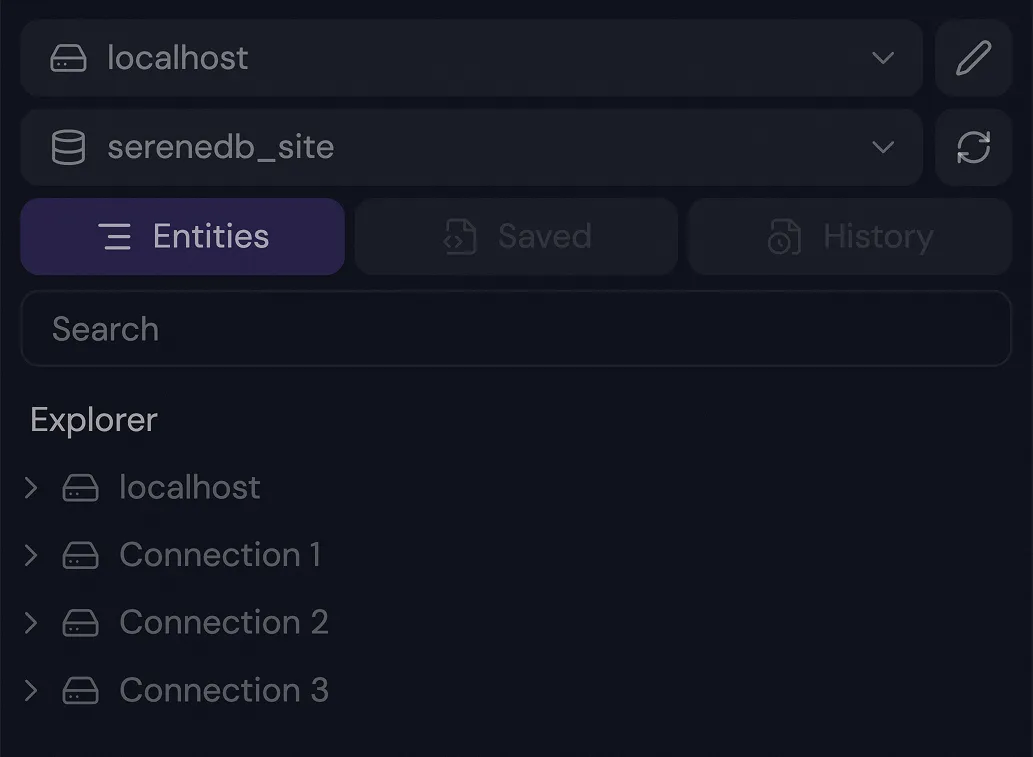Open the localhost connection dropdown
This screenshot has height=757, width=1033.
471,58
